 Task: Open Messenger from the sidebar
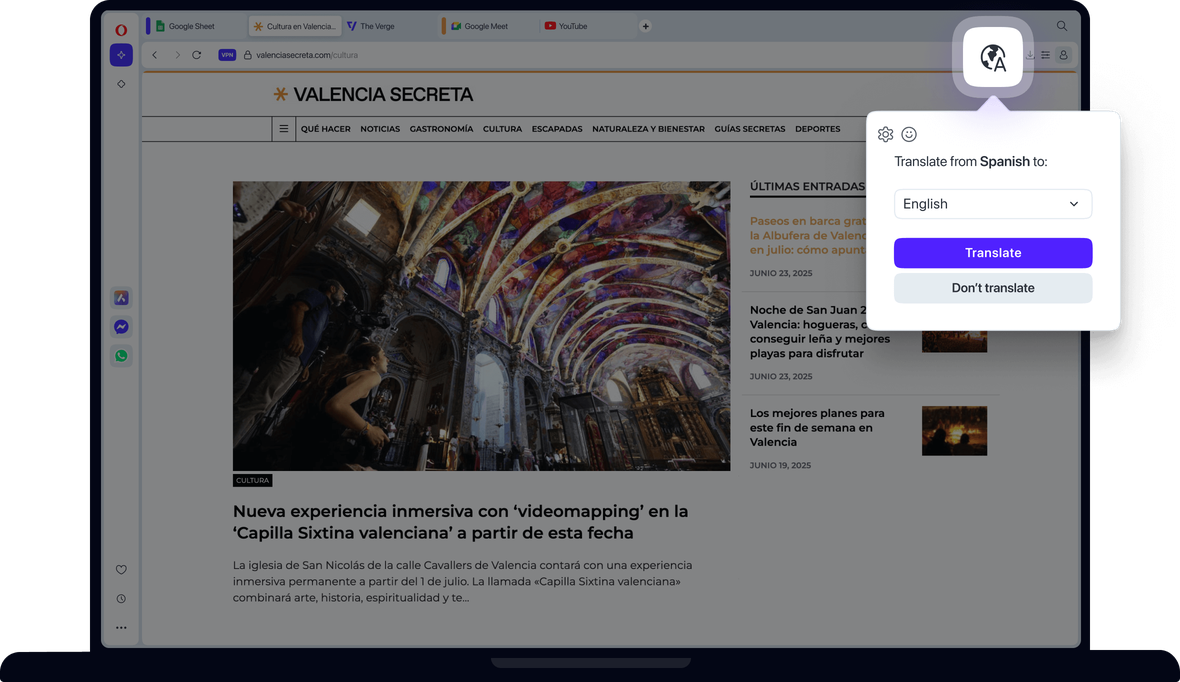(121, 327)
